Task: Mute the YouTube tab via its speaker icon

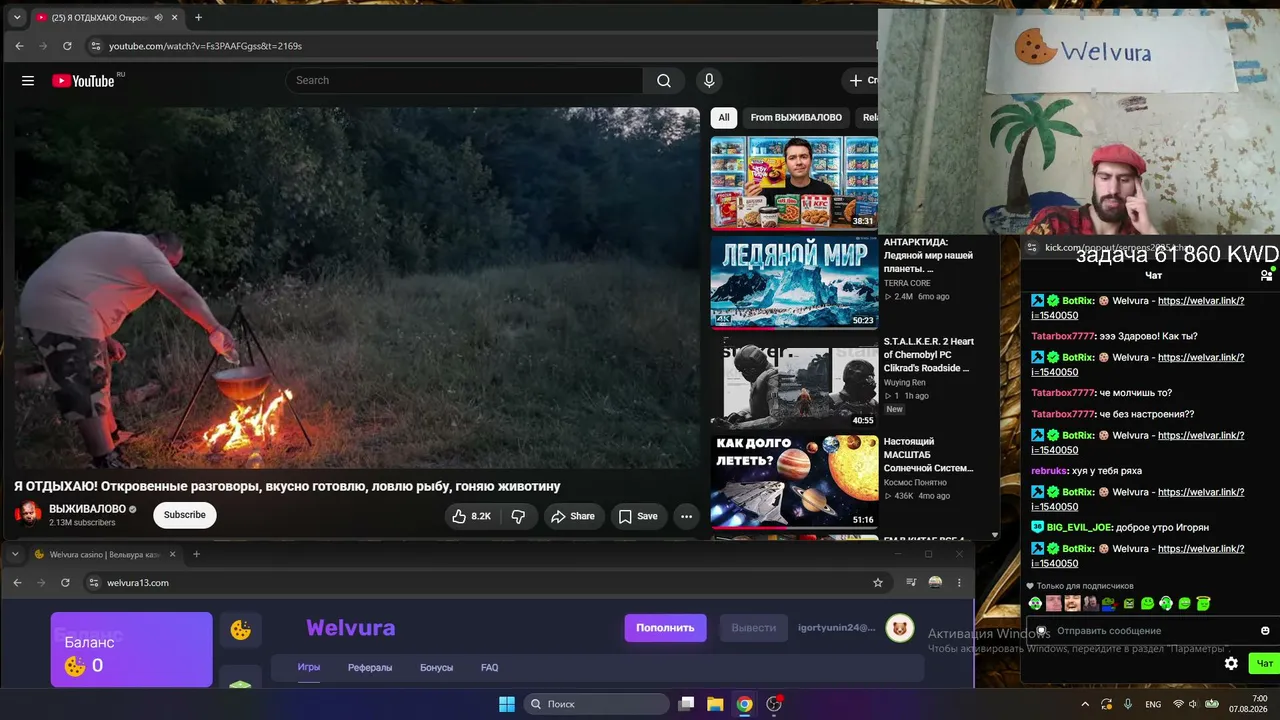Action: tap(158, 17)
